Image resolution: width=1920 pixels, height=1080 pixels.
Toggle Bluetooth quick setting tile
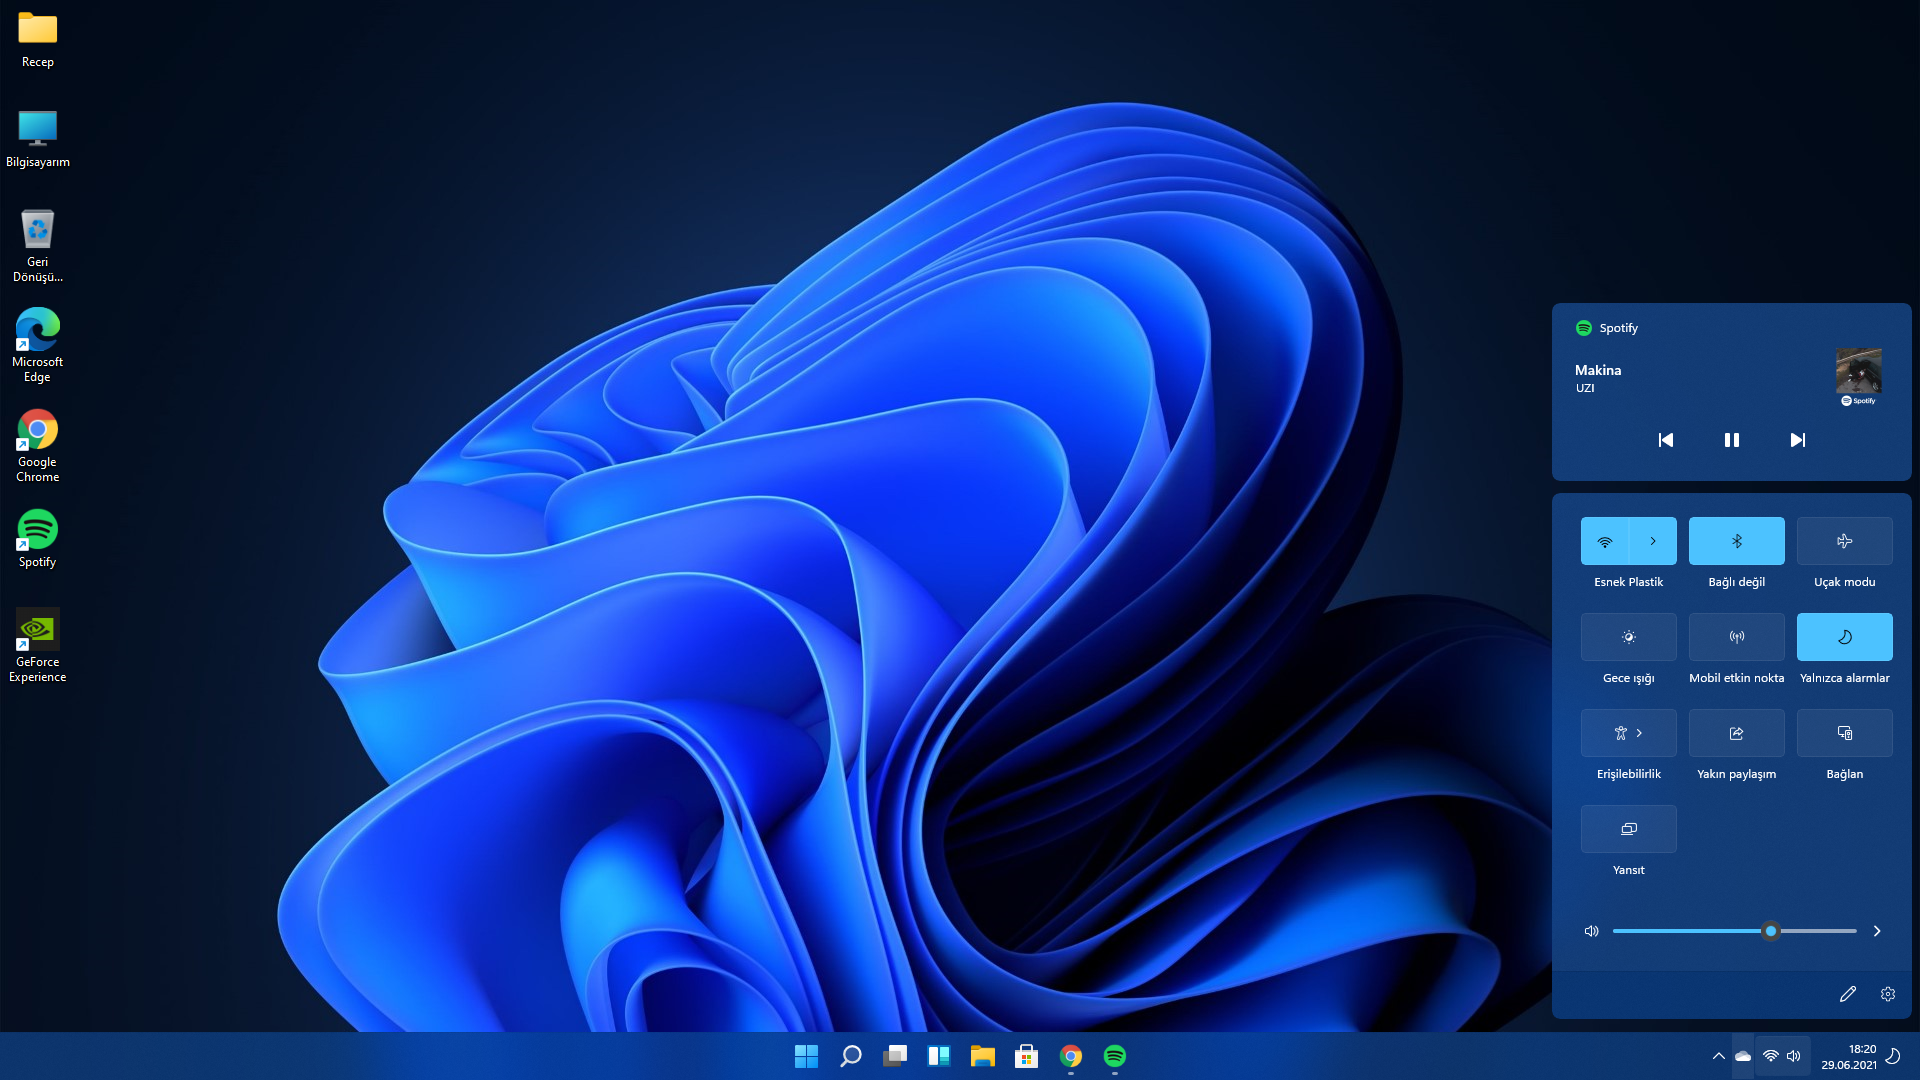coord(1736,541)
